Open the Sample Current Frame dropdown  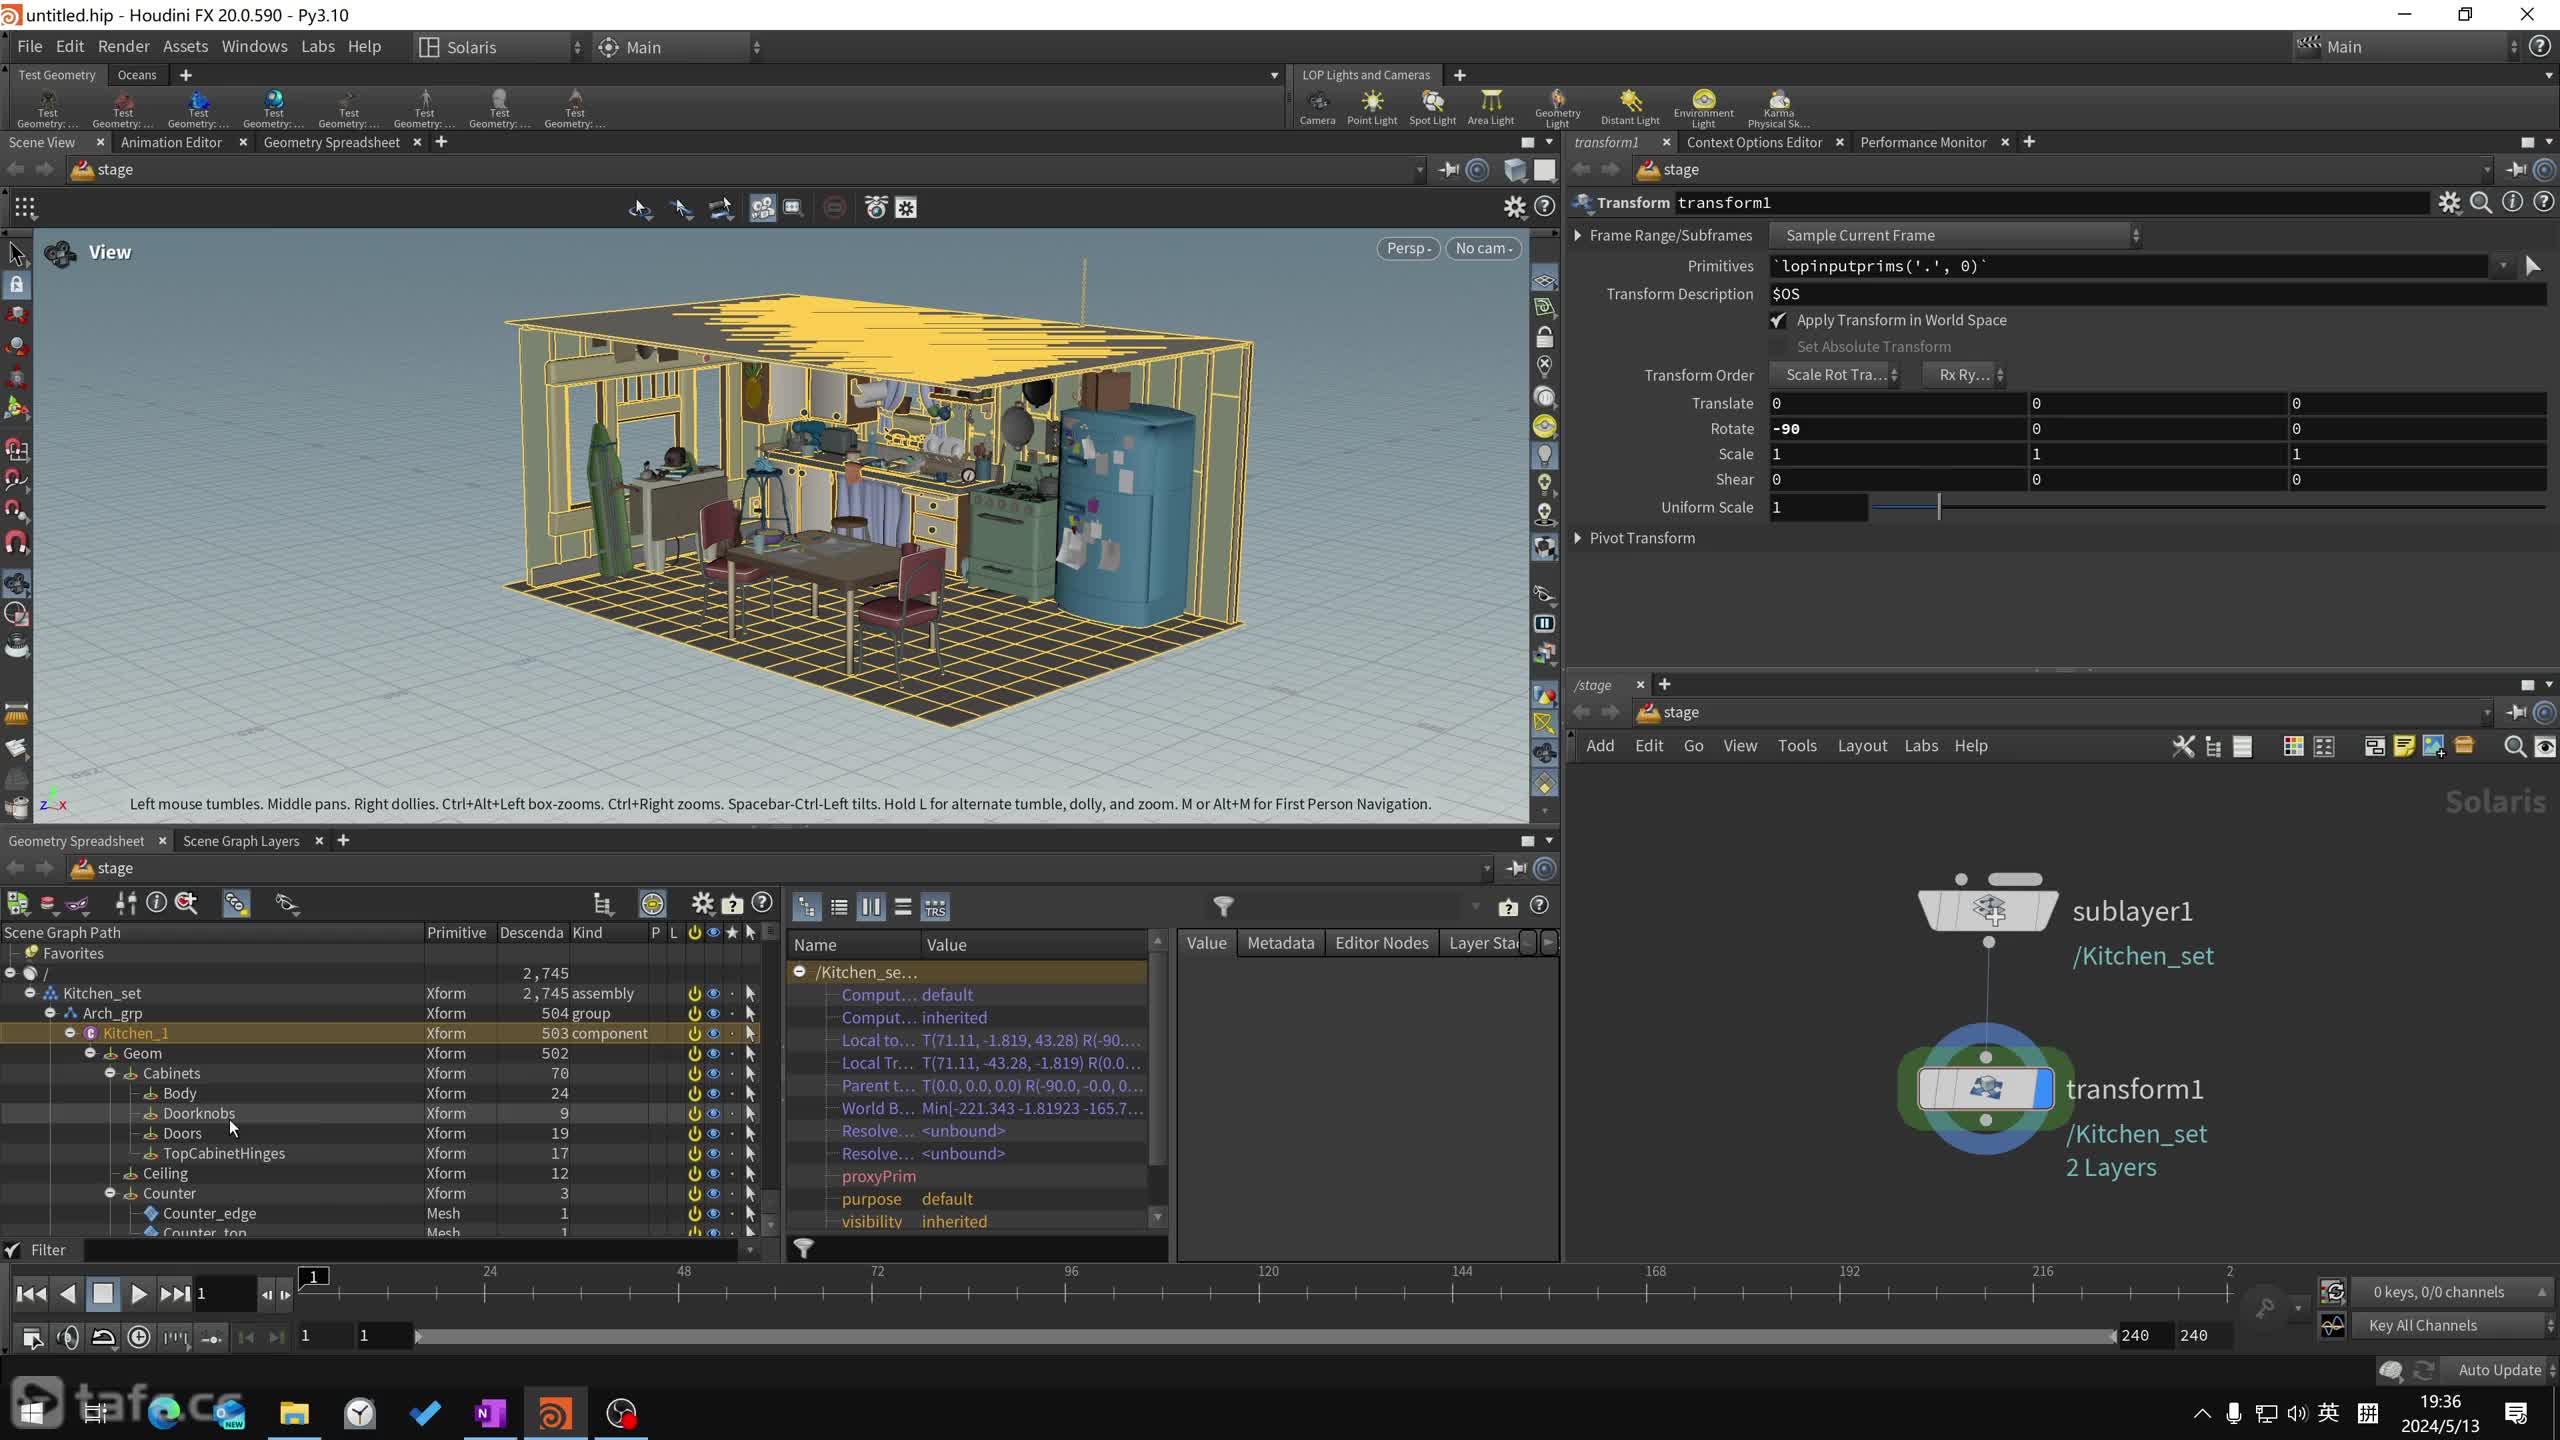click(1956, 236)
